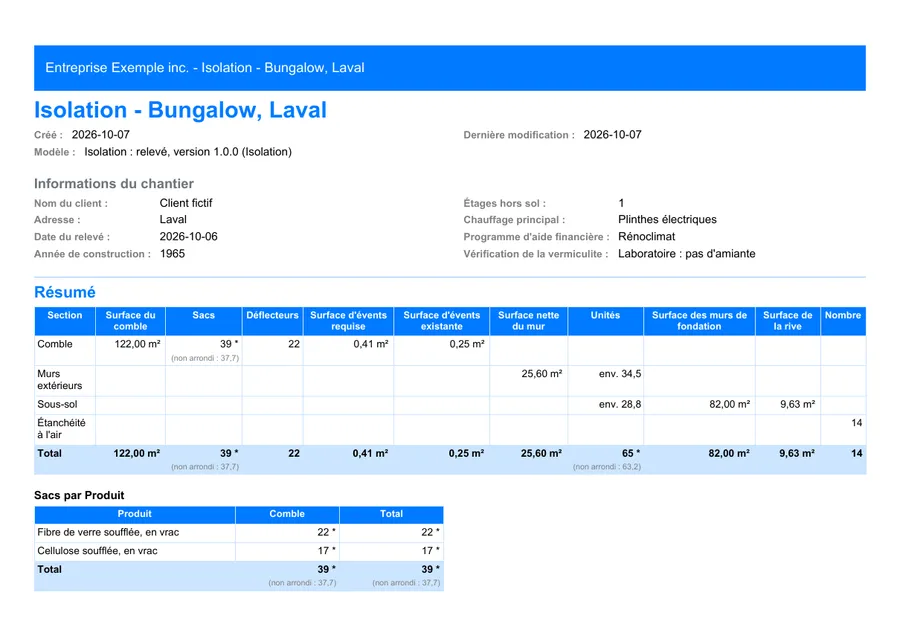Click the Créé date value
The image size is (900, 636).
[x=100, y=135]
